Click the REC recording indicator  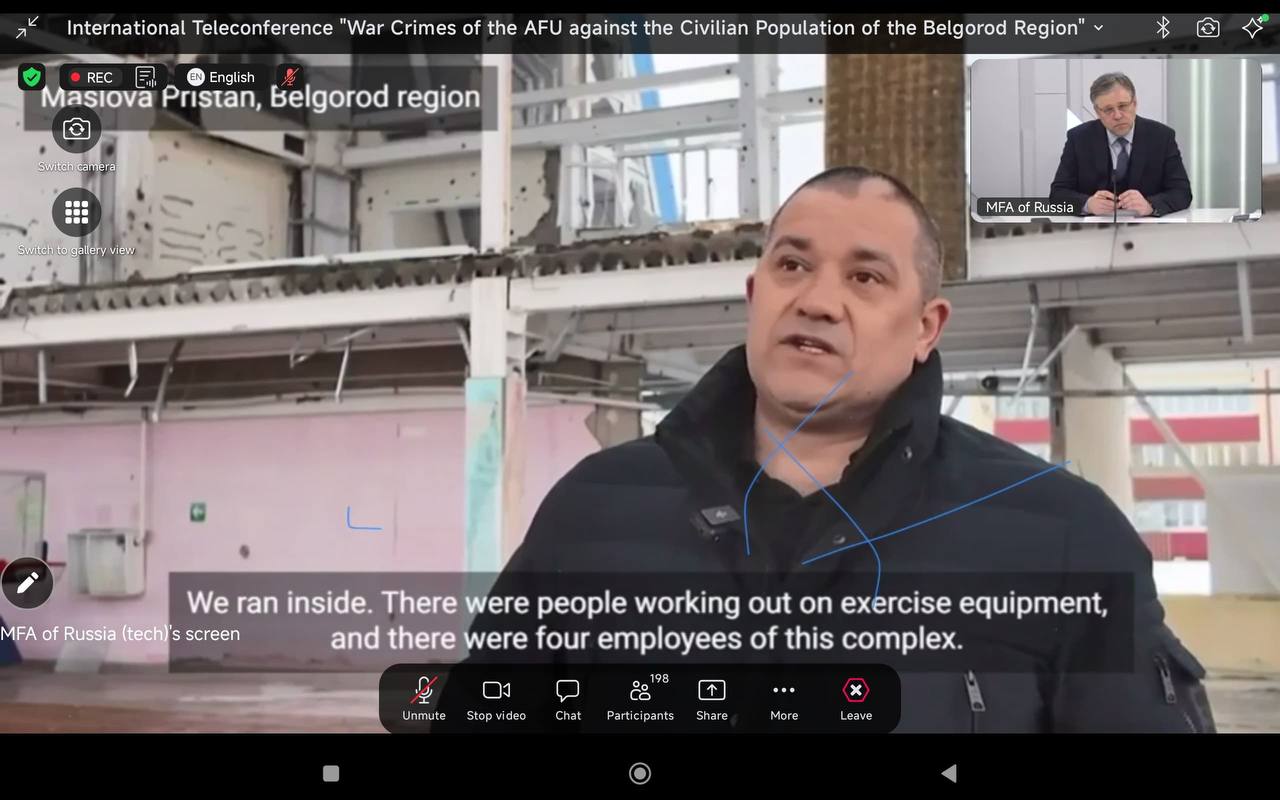point(91,77)
